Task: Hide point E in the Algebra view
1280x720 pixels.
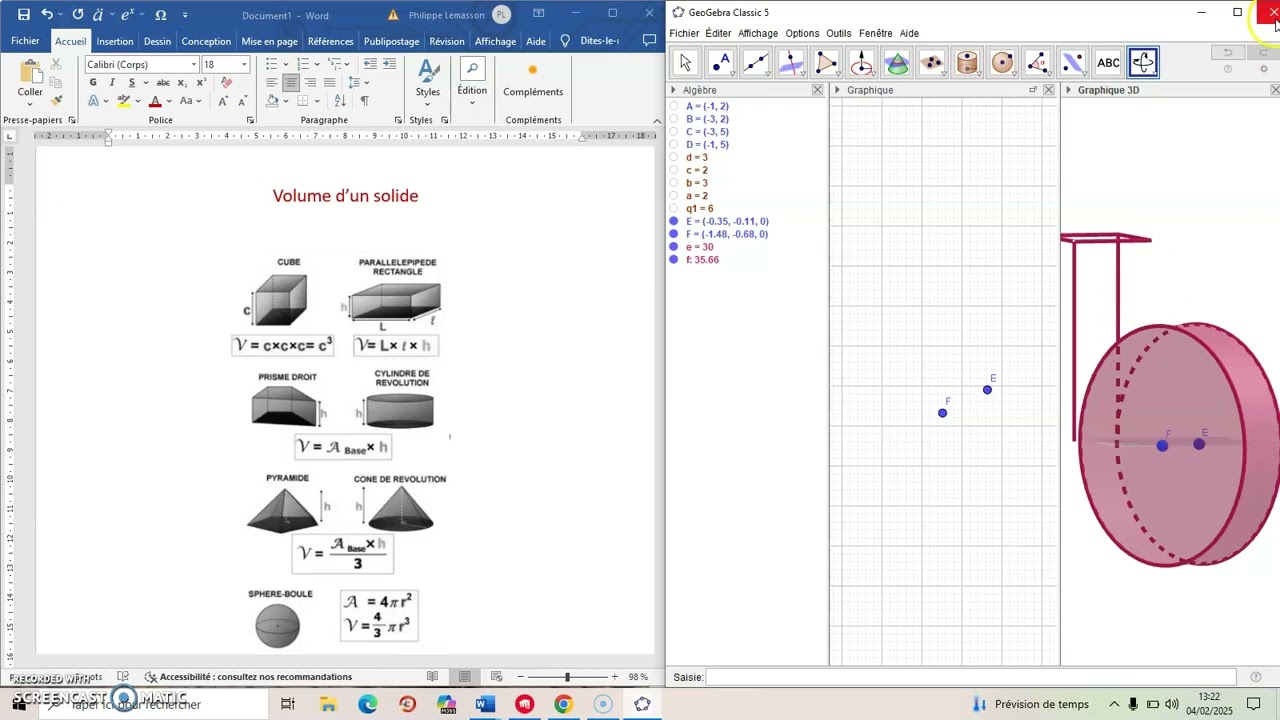Action: click(674, 221)
